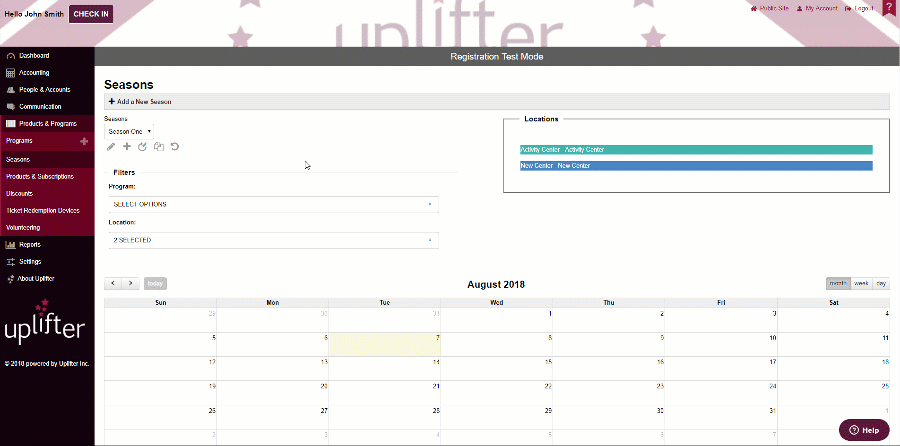Switch calendar to day view
Screen dimensions: 900x446
click(x=881, y=284)
